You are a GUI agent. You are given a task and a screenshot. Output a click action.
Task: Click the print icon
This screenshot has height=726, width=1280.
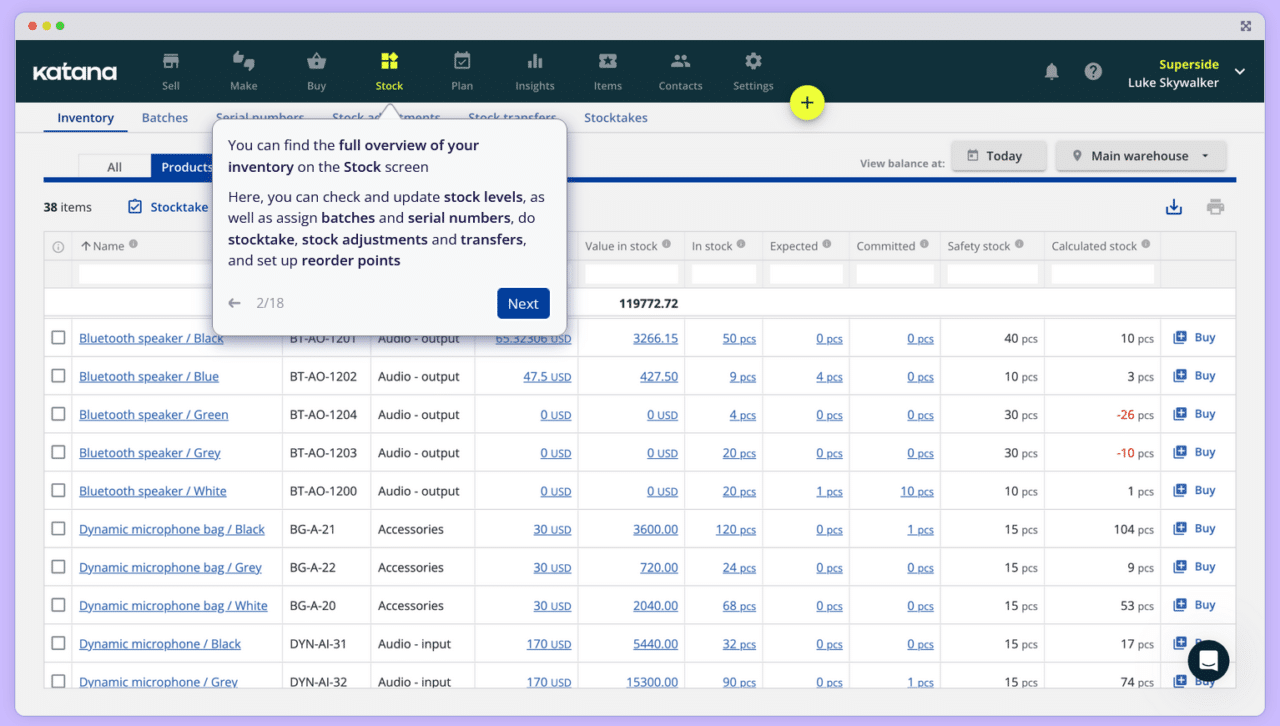tap(1215, 206)
